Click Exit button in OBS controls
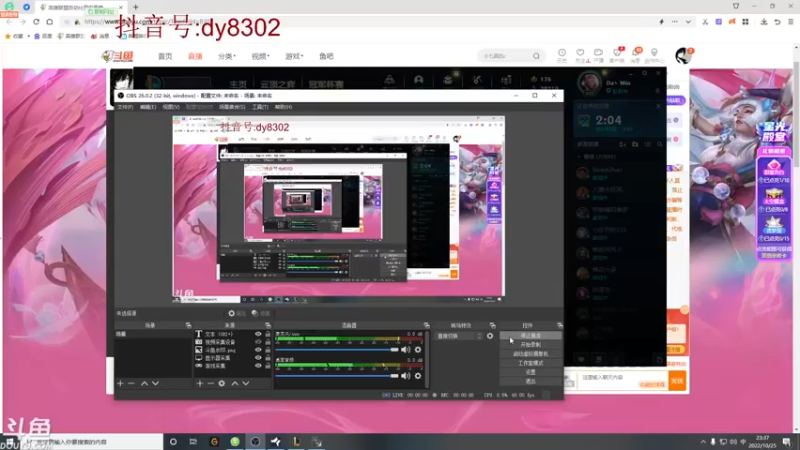This screenshot has height=450, width=800. (531, 381)
